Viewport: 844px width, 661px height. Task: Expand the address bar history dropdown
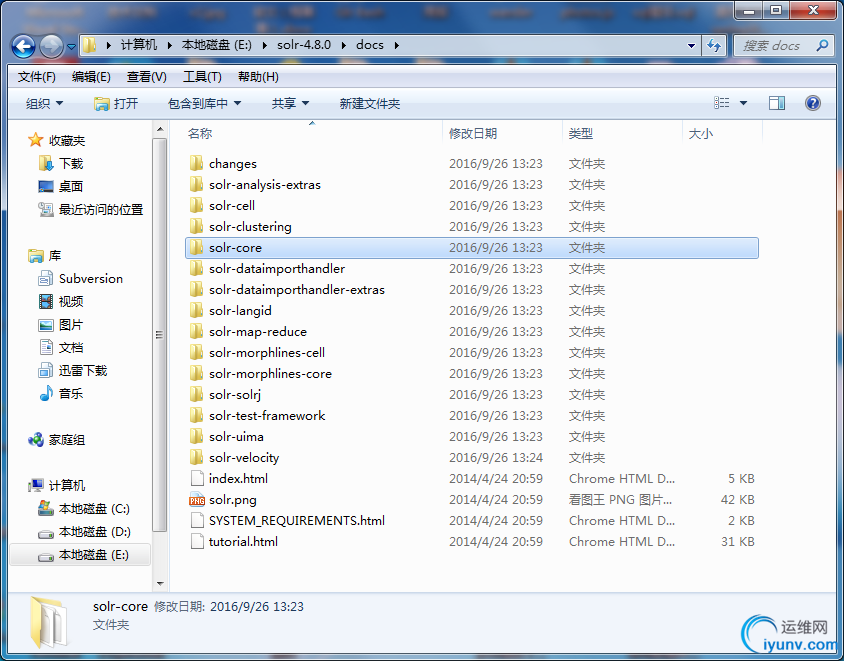click(x=692, y=46)
